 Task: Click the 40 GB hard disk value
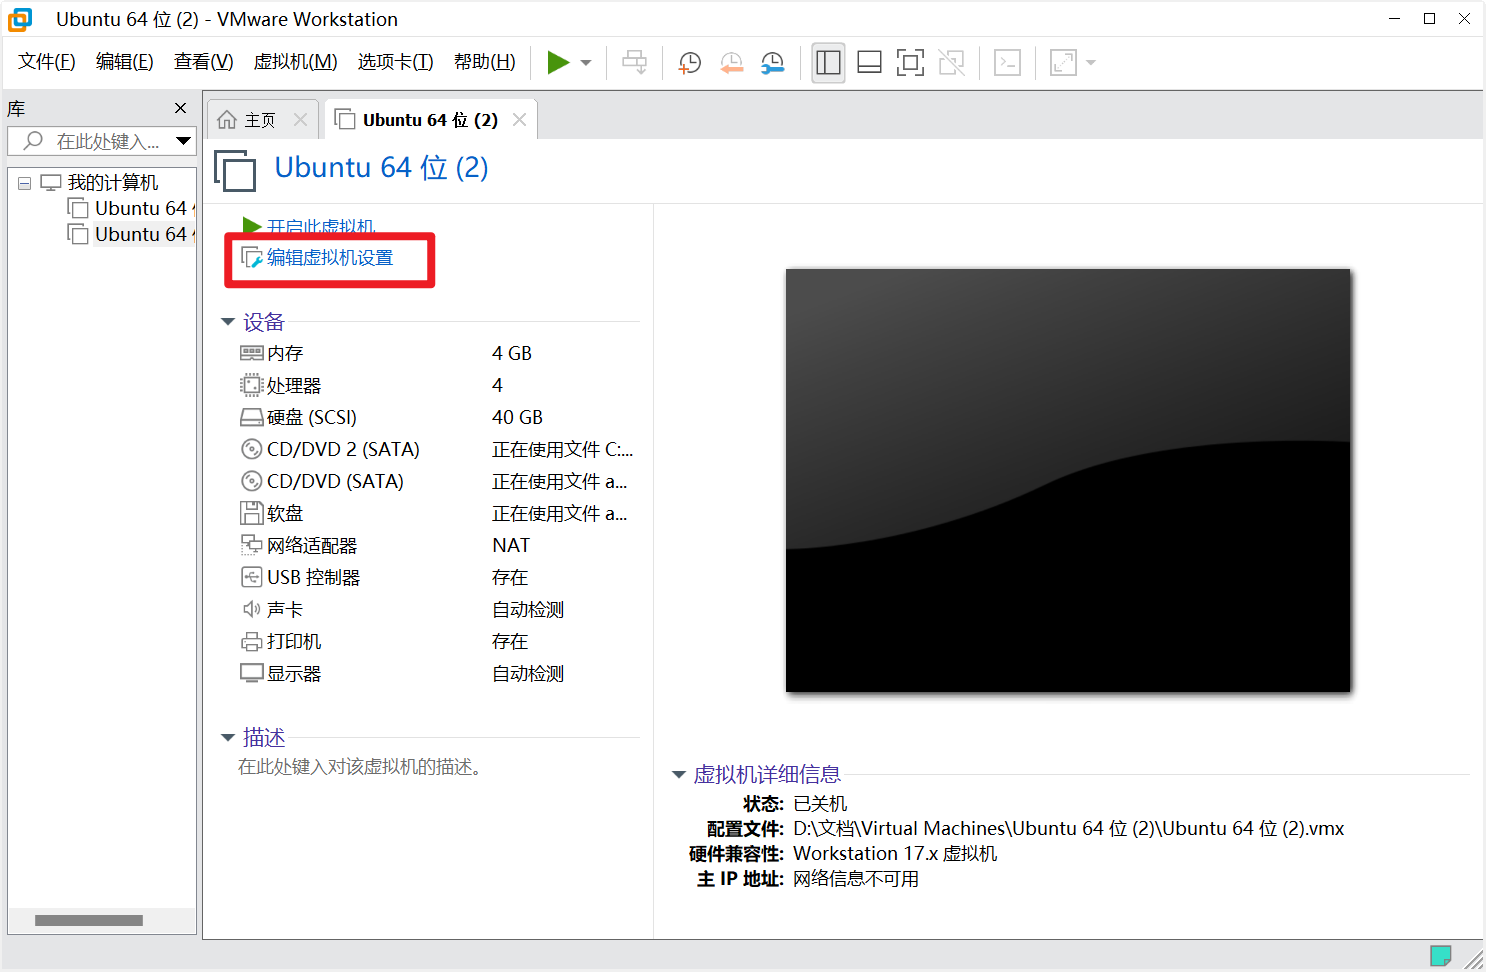point(517,417)
